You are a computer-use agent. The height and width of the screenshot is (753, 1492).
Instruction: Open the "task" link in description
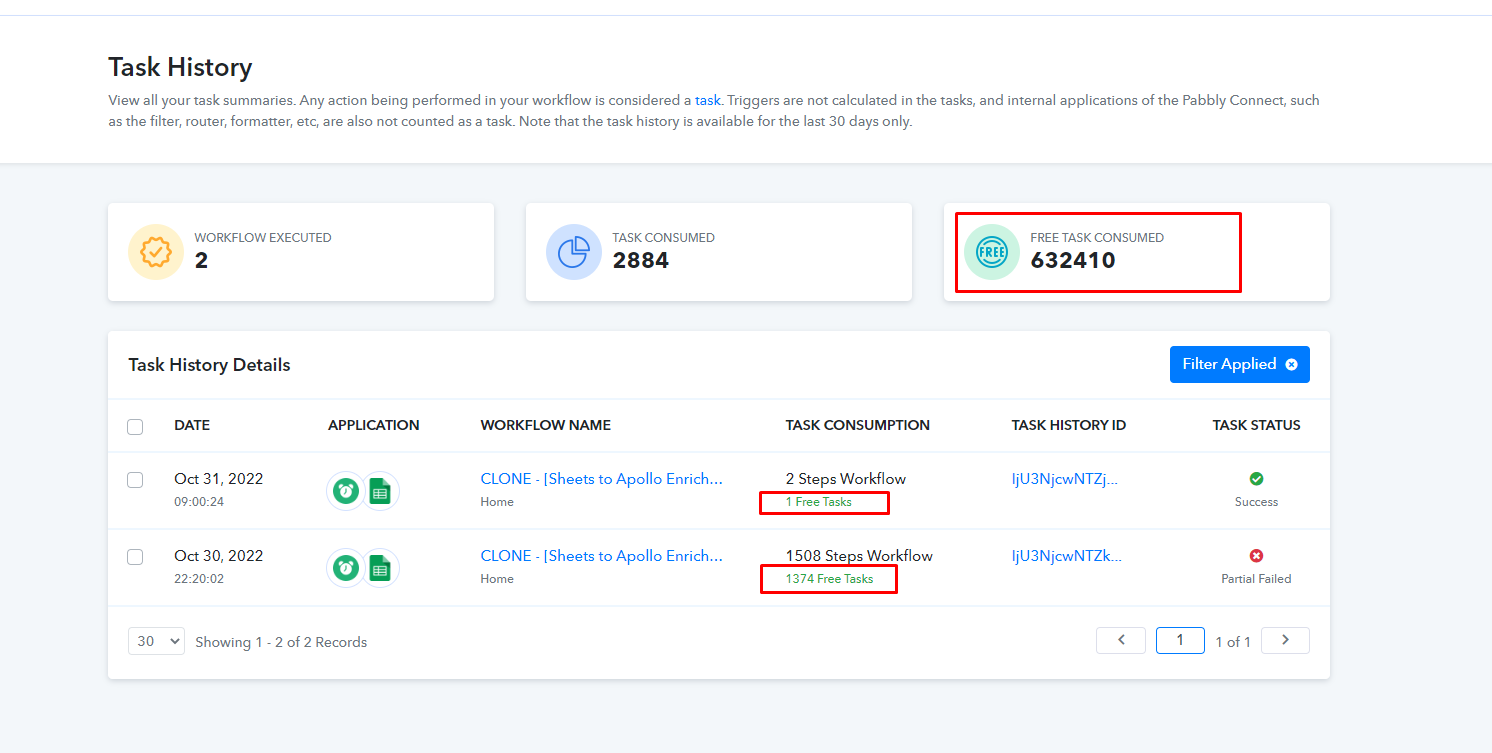click(x=708, y=100)
